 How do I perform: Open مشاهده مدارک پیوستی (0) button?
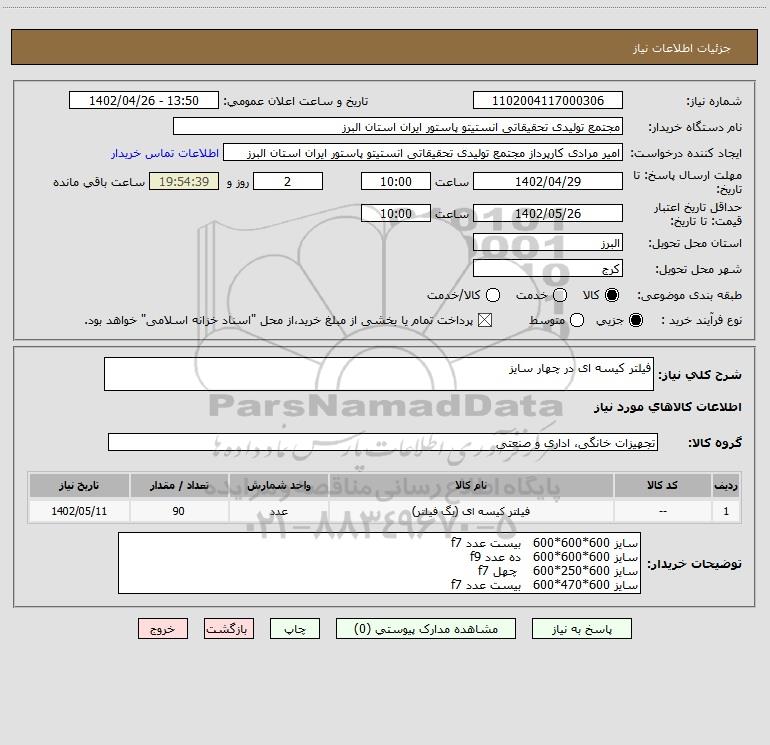(x=426, y=629)
